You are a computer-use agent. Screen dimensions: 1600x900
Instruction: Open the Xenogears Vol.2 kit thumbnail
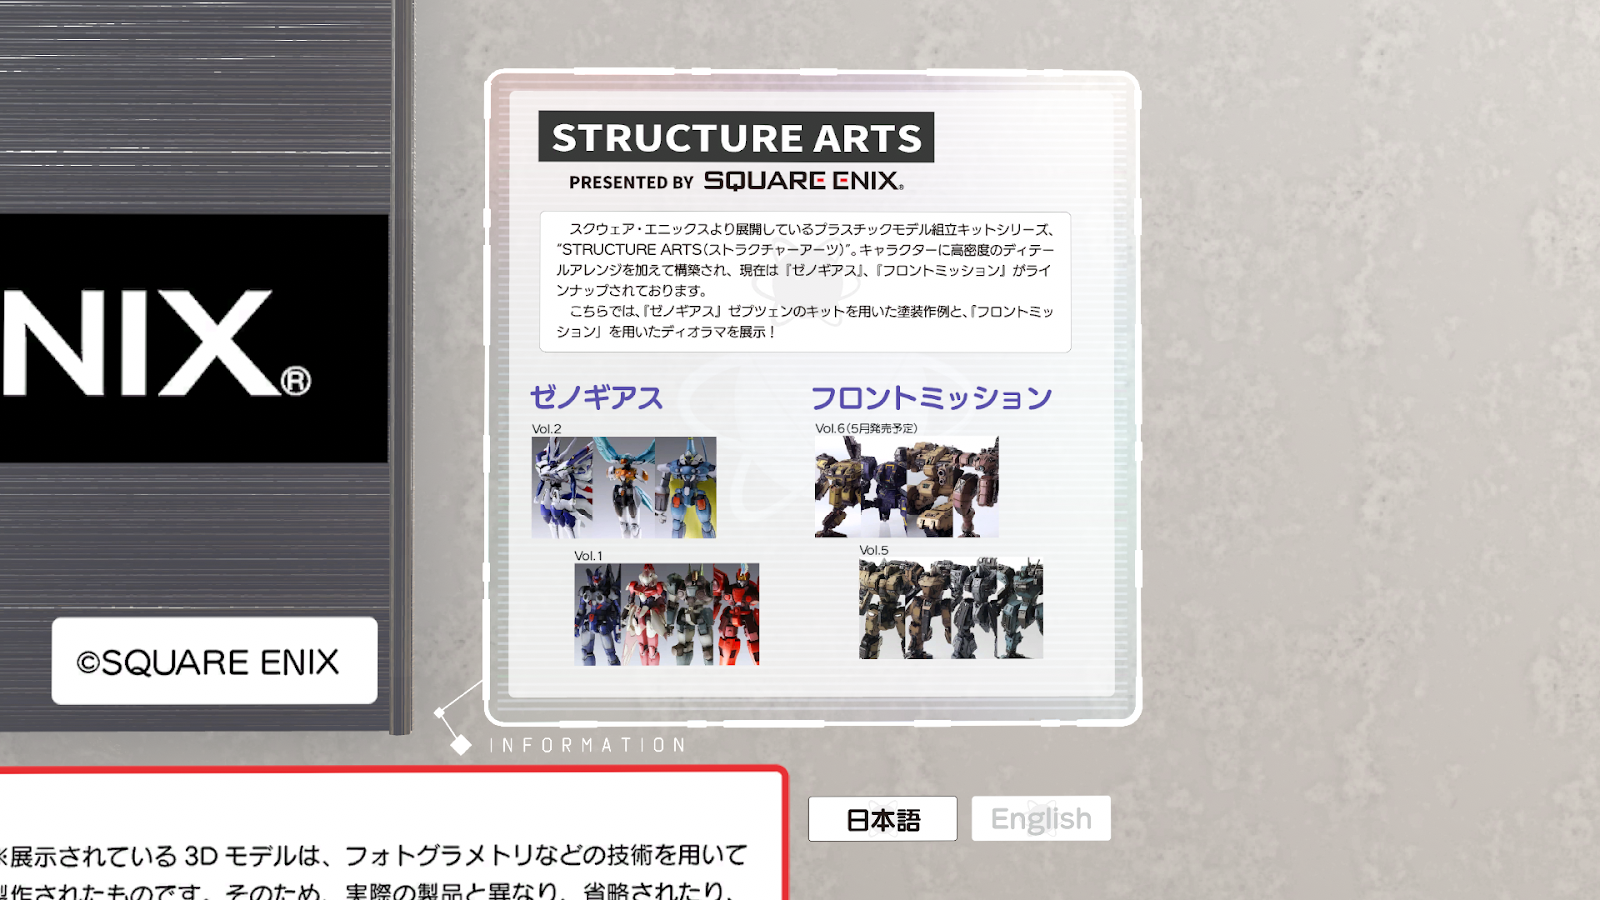(624, 487)
